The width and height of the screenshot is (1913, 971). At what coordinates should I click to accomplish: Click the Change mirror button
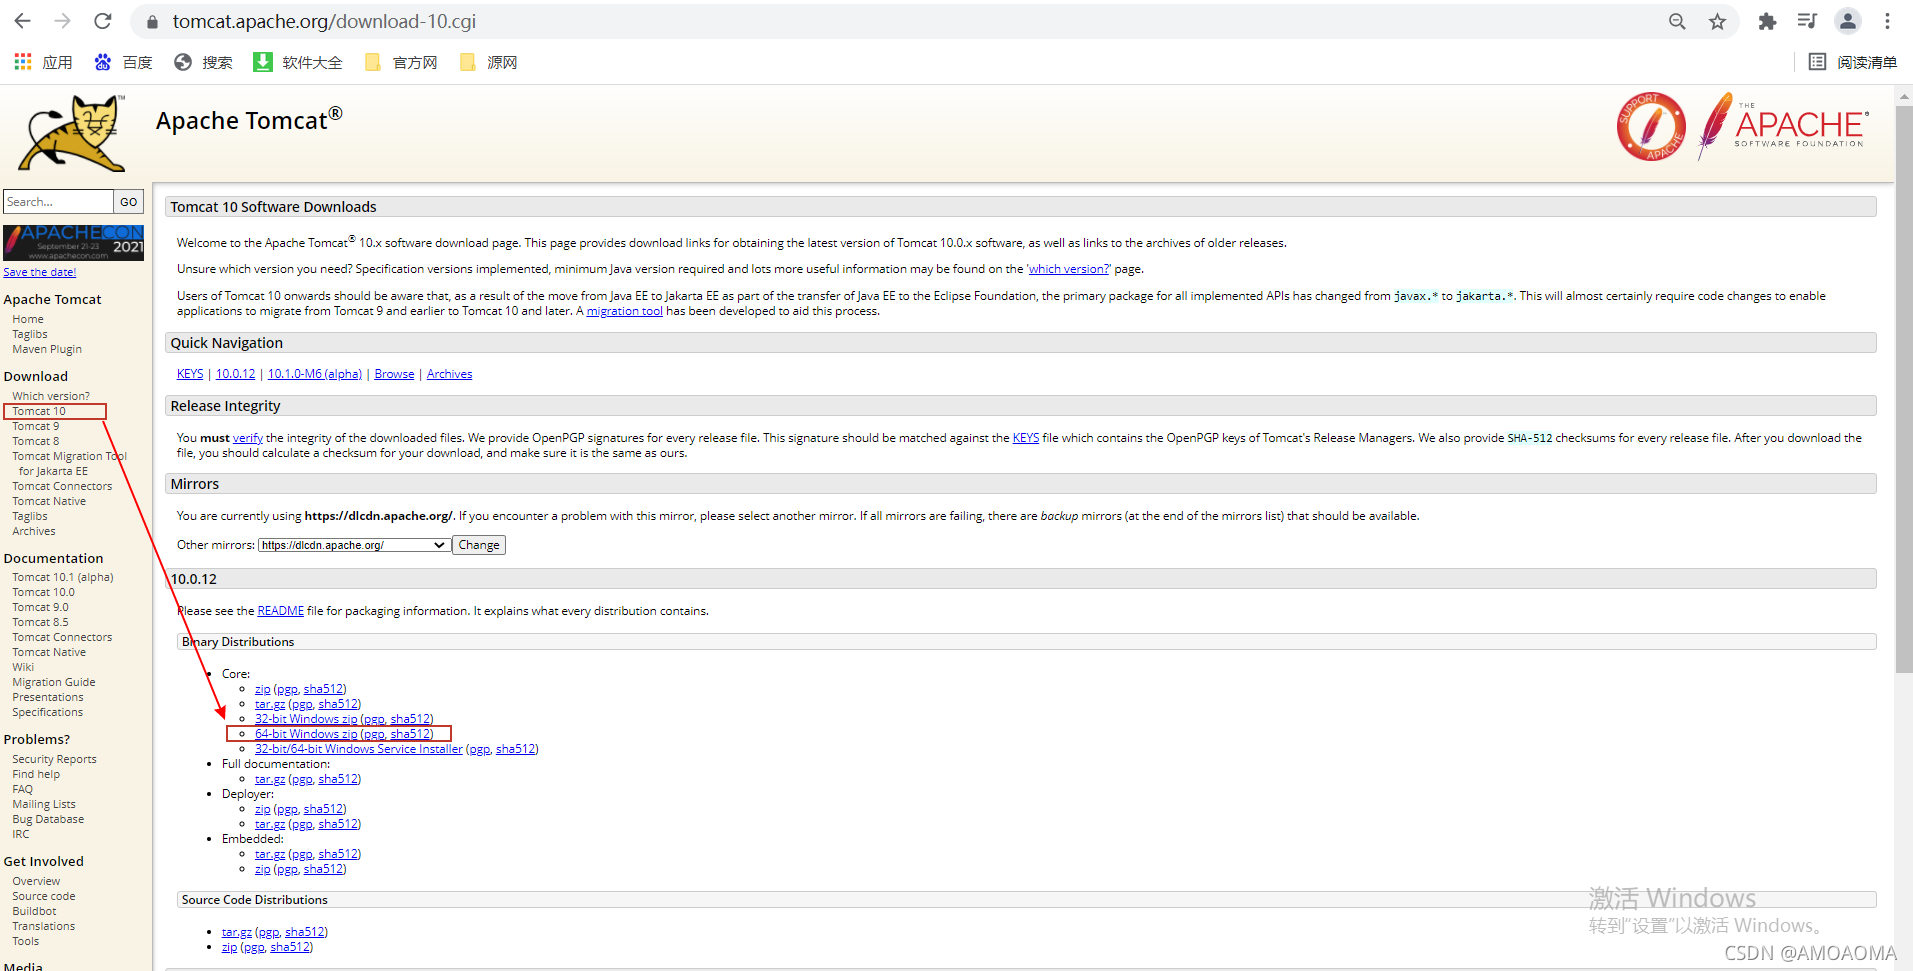[479, 545]
